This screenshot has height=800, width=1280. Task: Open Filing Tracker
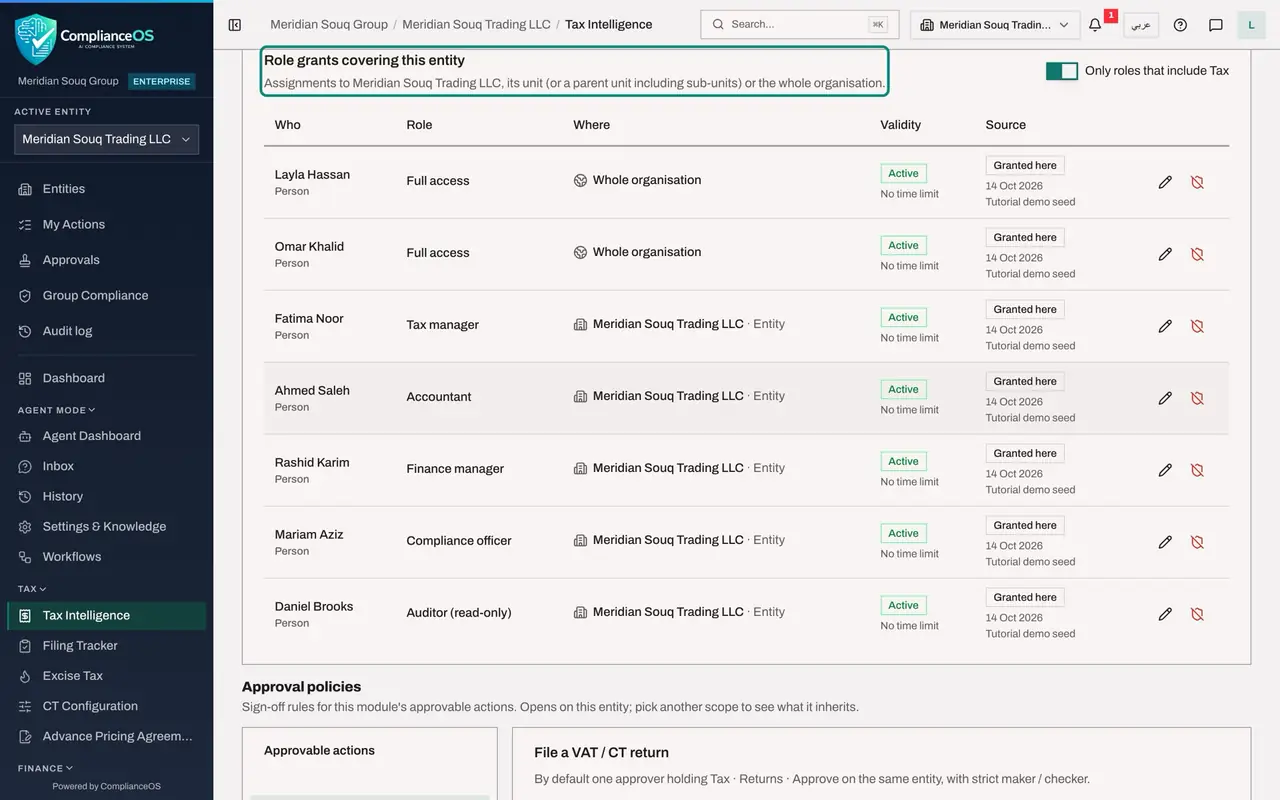click(106, 646)
